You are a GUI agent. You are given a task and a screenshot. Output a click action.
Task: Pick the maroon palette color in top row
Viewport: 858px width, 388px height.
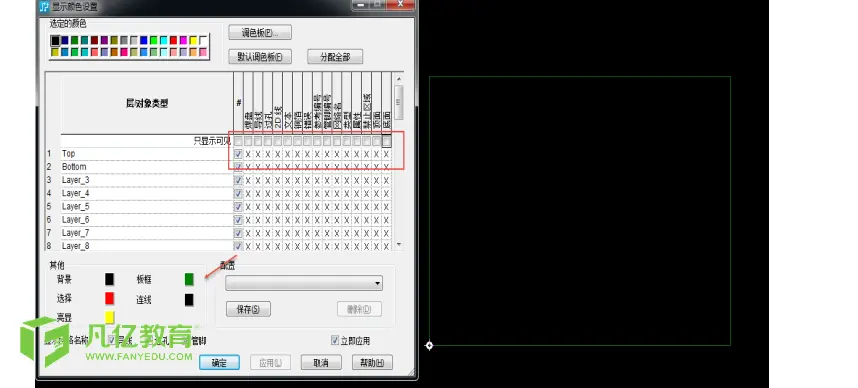coord(95,40)
